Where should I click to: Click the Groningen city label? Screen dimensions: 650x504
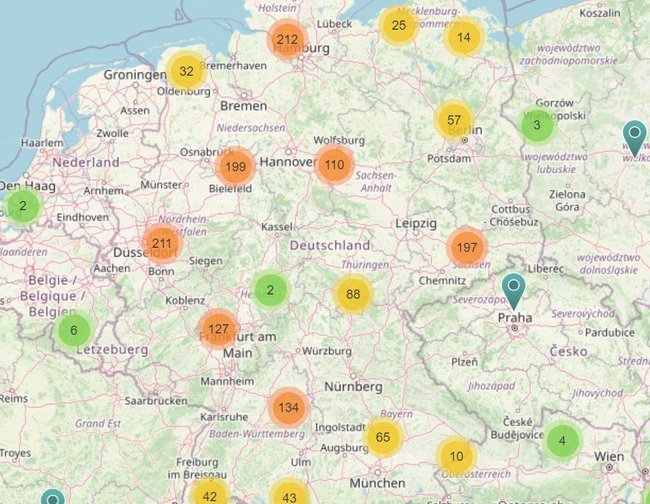coord(135,75)
